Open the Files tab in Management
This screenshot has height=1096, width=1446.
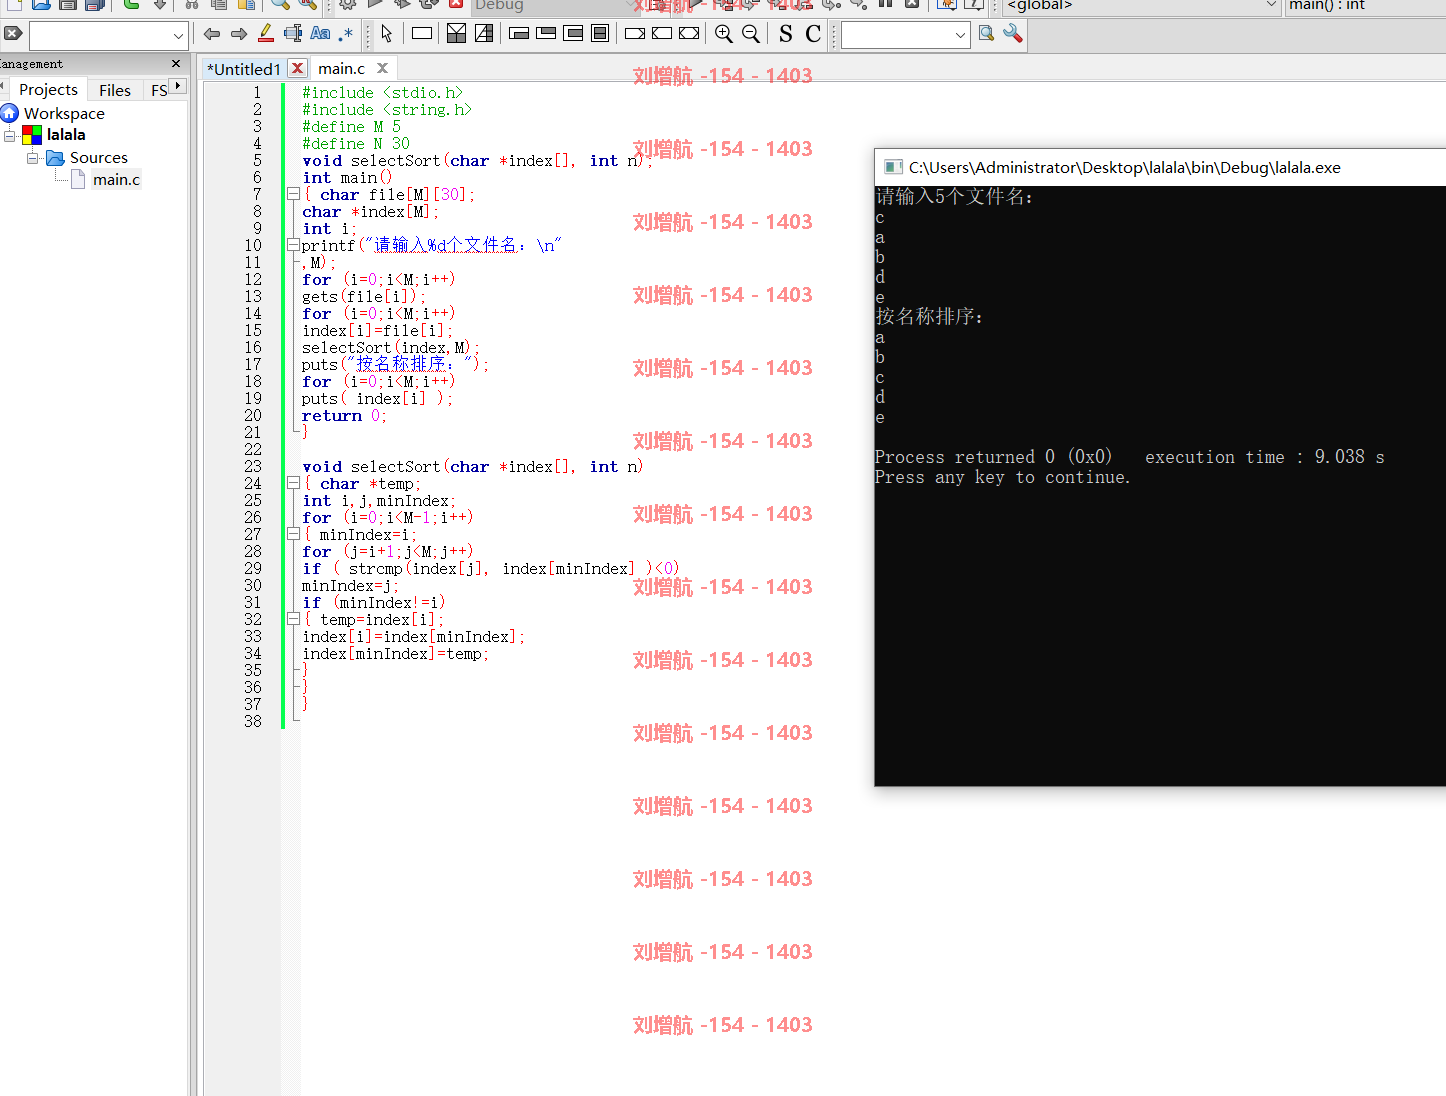pyautogui.click(x=115, y=90)
